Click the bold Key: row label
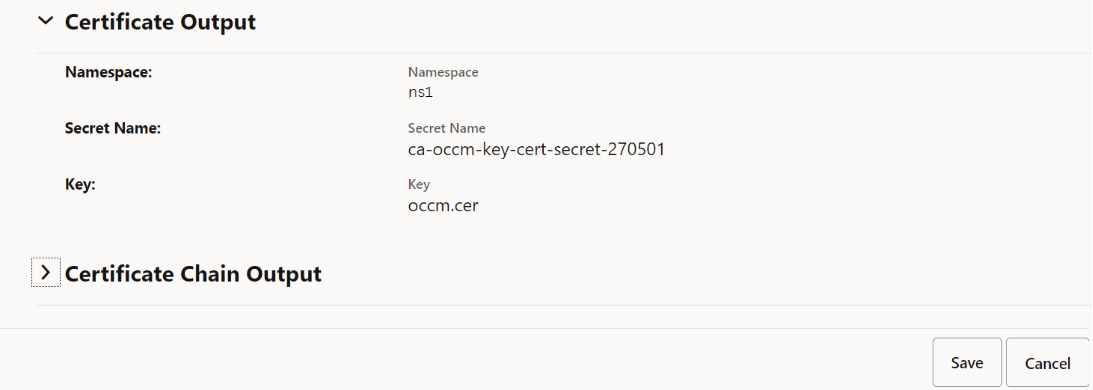This screenshot has width=1093, height=390. tap(80, 185)
